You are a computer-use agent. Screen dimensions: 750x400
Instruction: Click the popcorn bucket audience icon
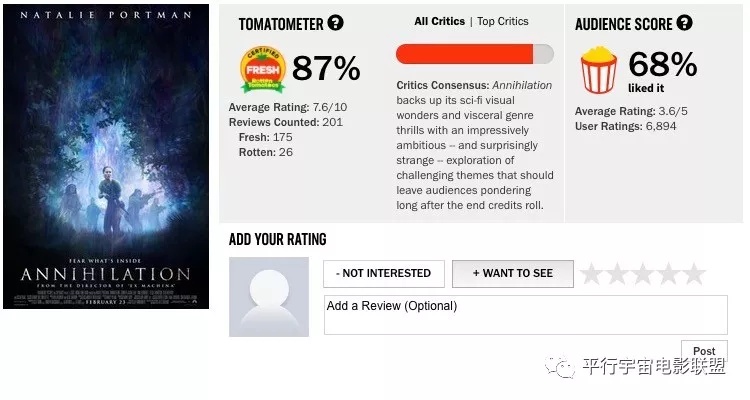[x=599, y=70]
